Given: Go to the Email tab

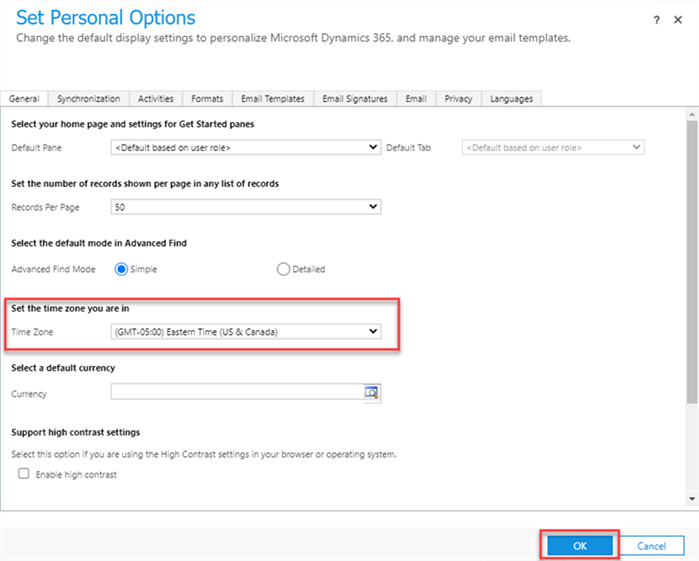Looking at the screenshot, I should point(416,99).
